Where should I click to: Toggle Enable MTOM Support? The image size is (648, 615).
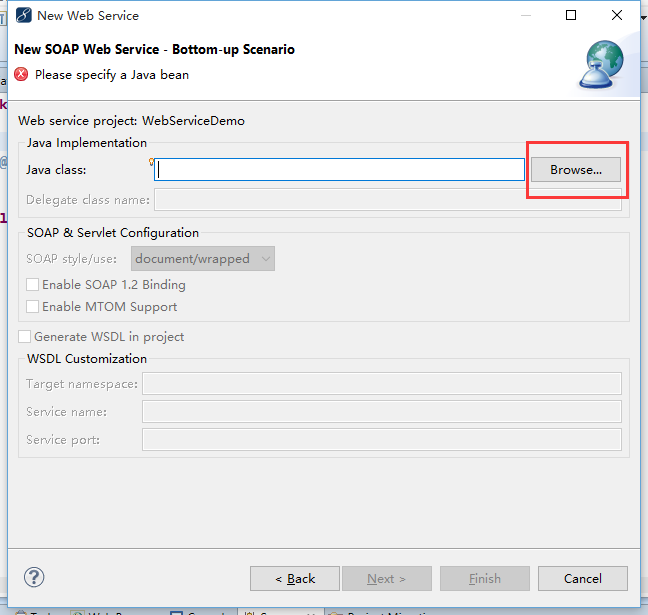point(33,307)
